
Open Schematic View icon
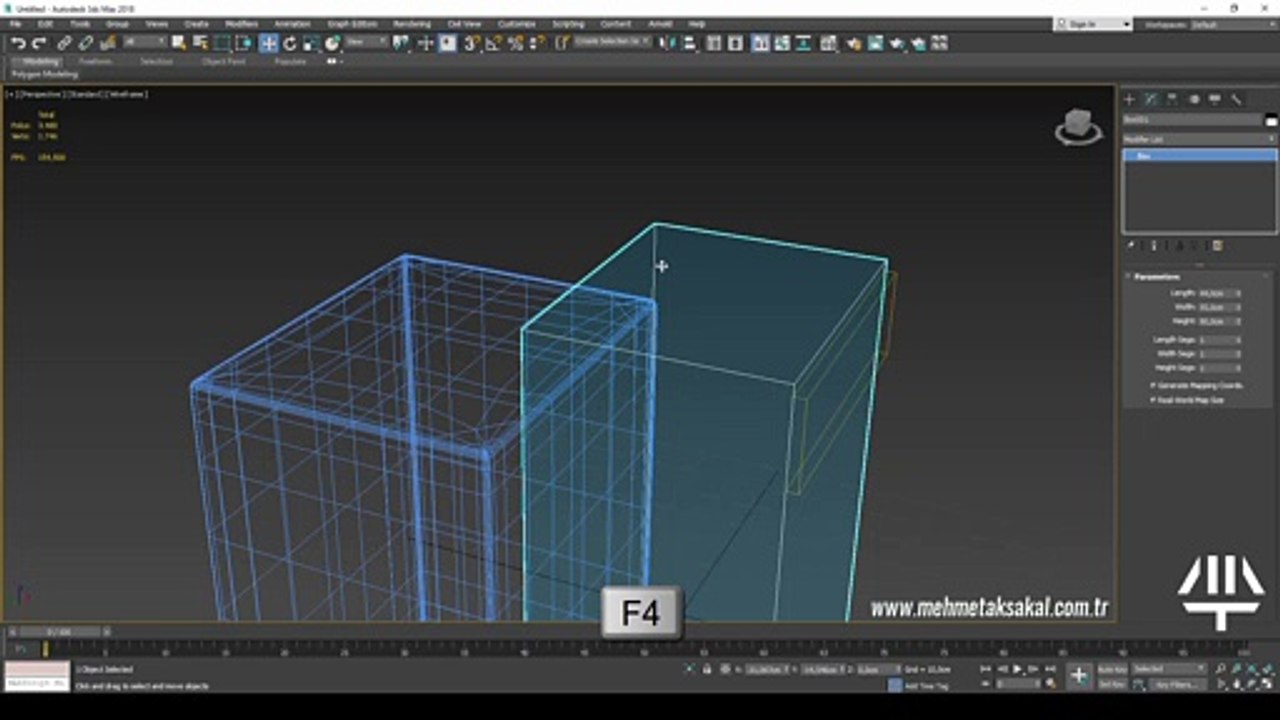click(803, 43)
